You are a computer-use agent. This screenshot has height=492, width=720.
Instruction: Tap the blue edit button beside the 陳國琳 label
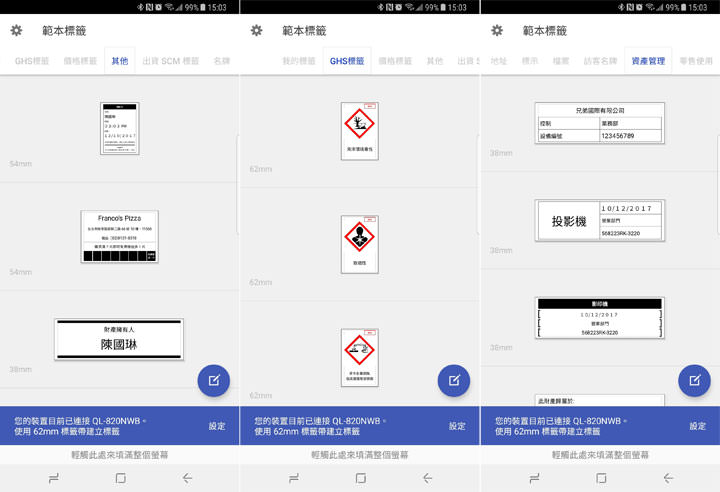[x=213, y=380]
